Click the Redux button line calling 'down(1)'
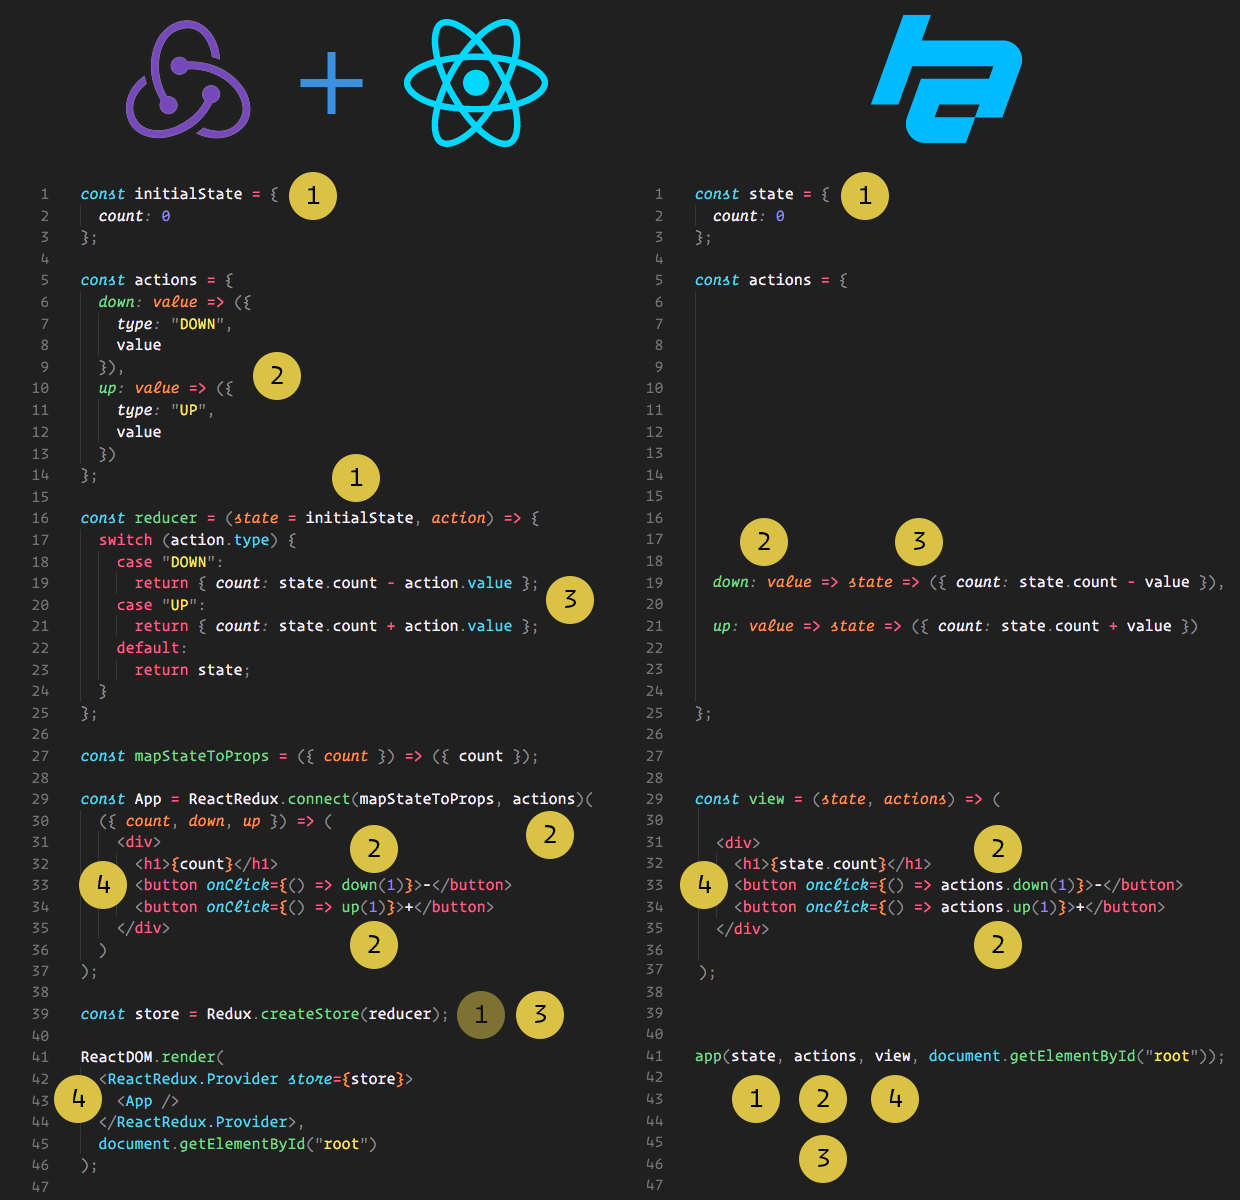 click(x=323, y=885)
